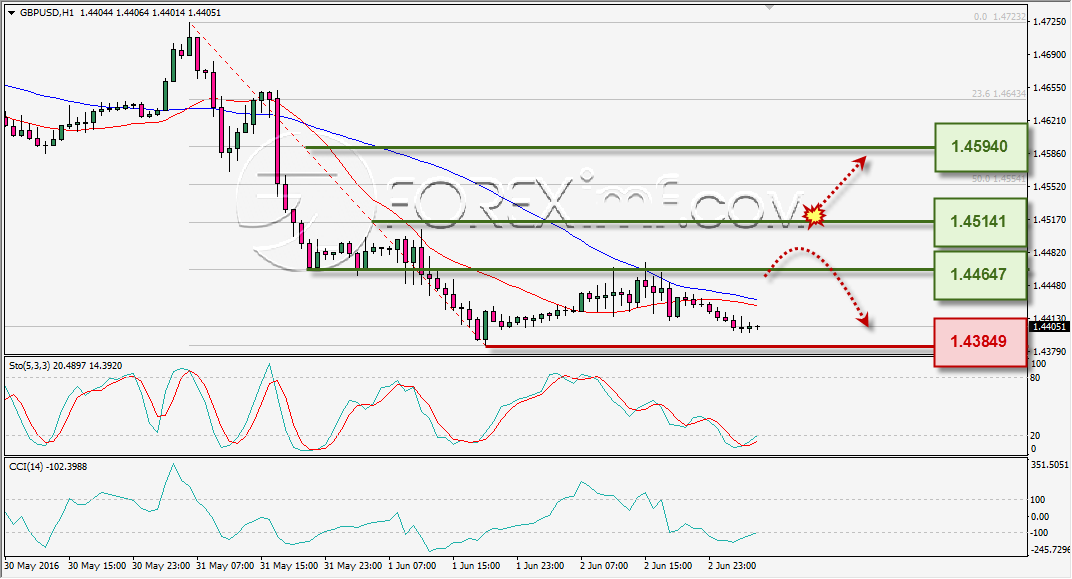Click the OHLC values 1.44044 1.44064 1.44014 1.44051

click(x=150, y=13)
